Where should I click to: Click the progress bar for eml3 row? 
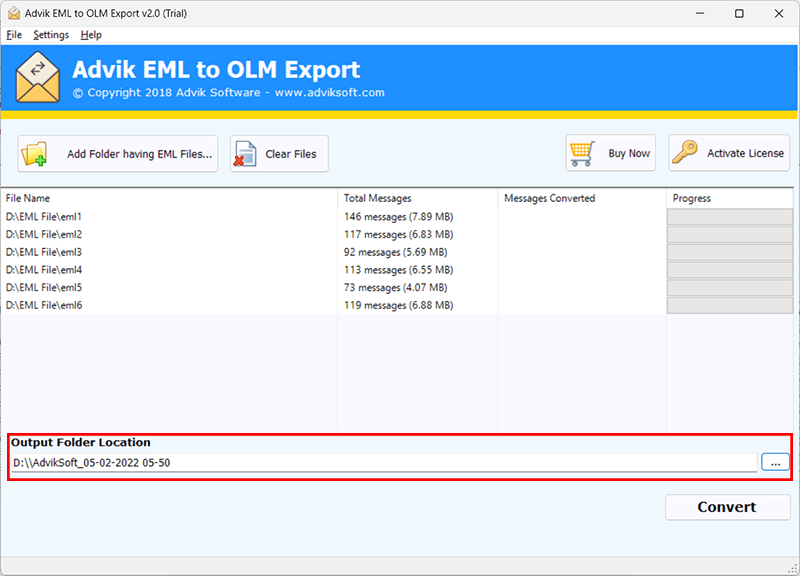730,252
